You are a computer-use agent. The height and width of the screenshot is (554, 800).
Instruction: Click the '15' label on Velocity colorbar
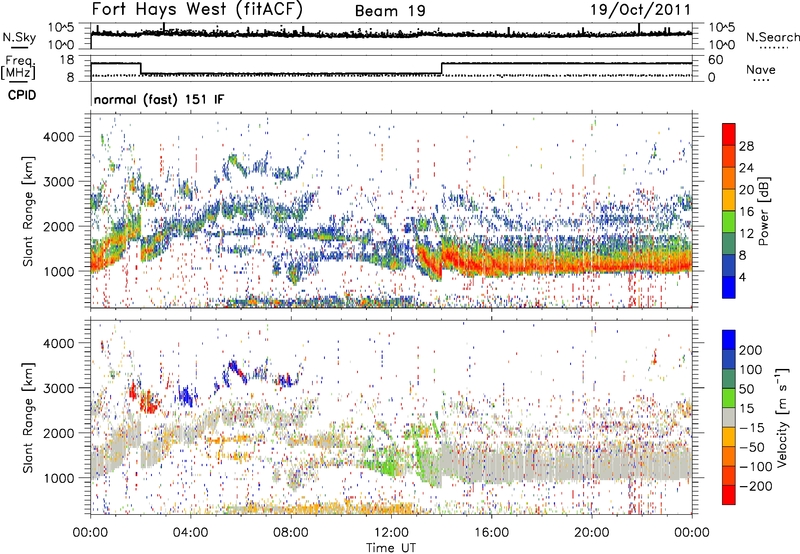tap(746, 409)
